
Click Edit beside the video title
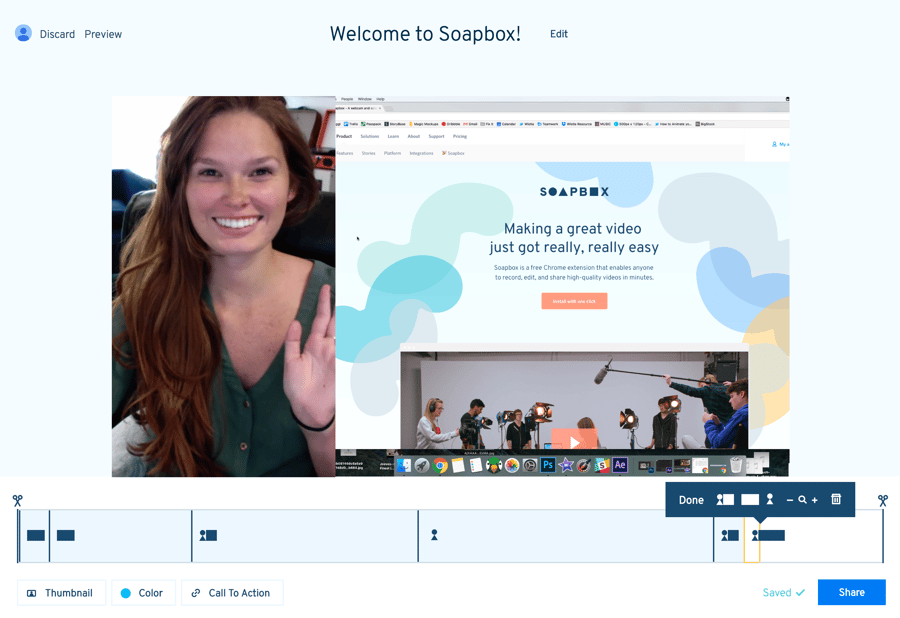point(558,34)
